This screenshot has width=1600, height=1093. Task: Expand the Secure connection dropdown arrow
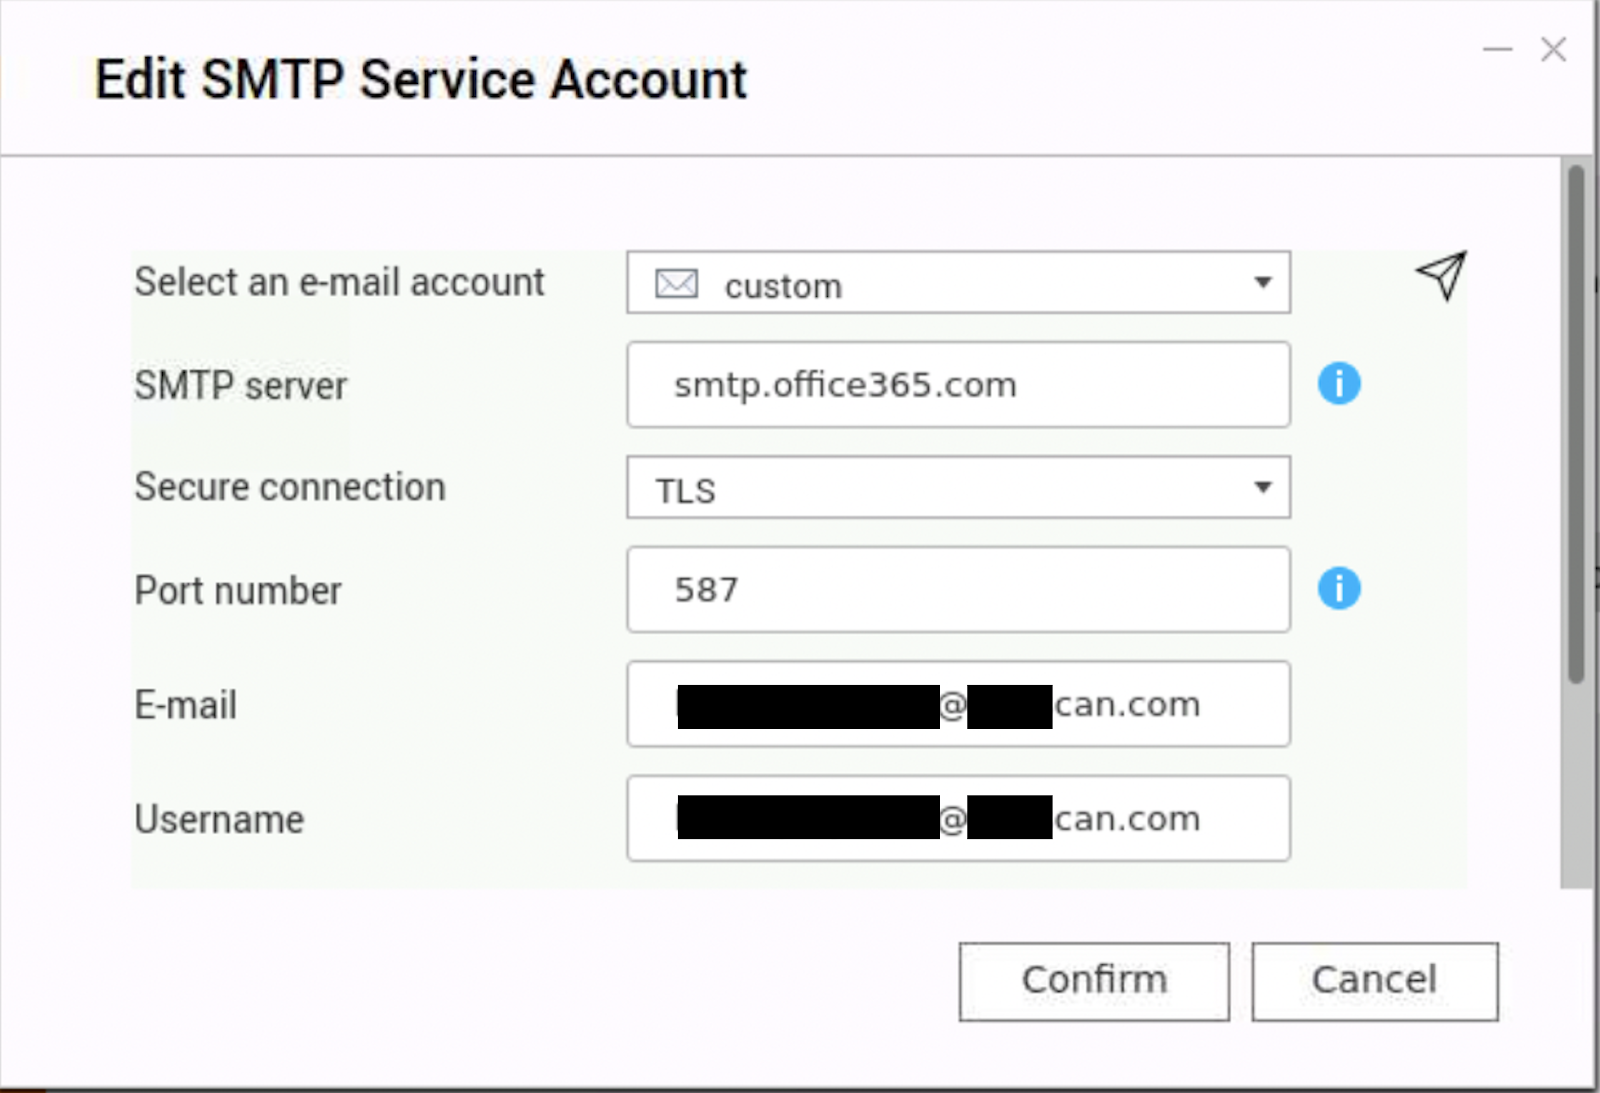point(1263,487)
